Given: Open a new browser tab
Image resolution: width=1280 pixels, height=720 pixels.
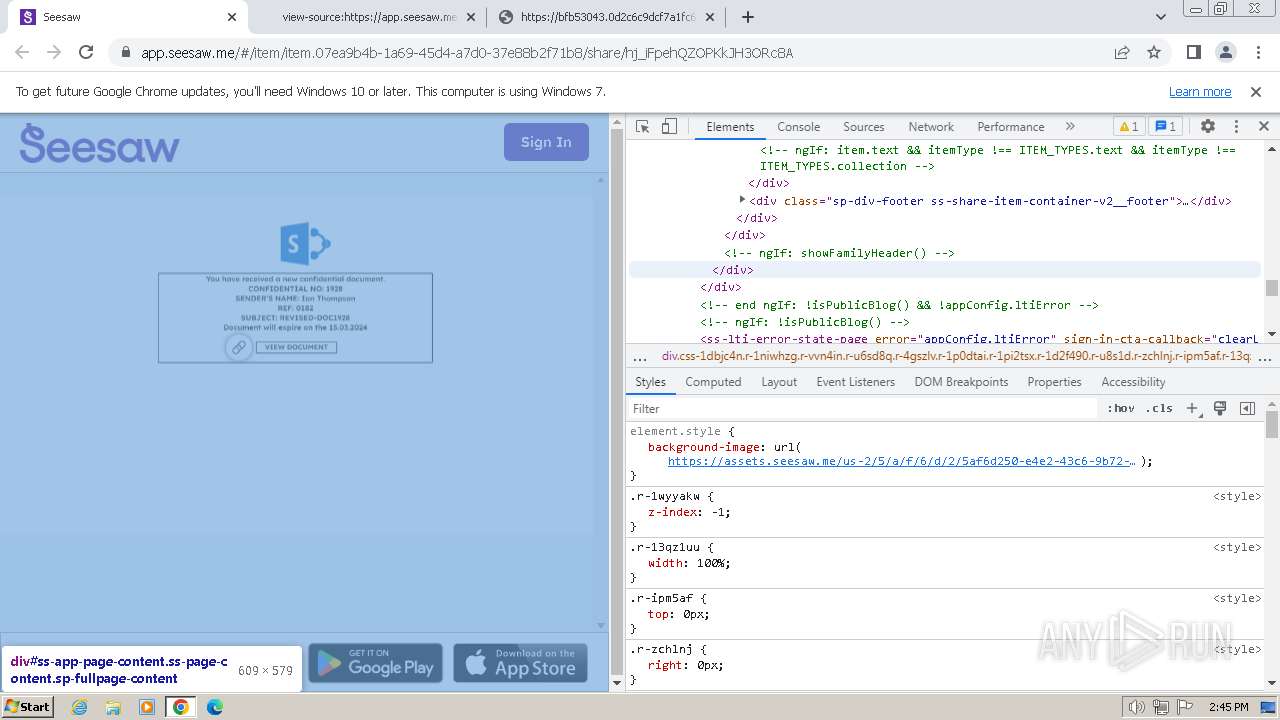Looking at the screenshot, I should click(748, 17).
